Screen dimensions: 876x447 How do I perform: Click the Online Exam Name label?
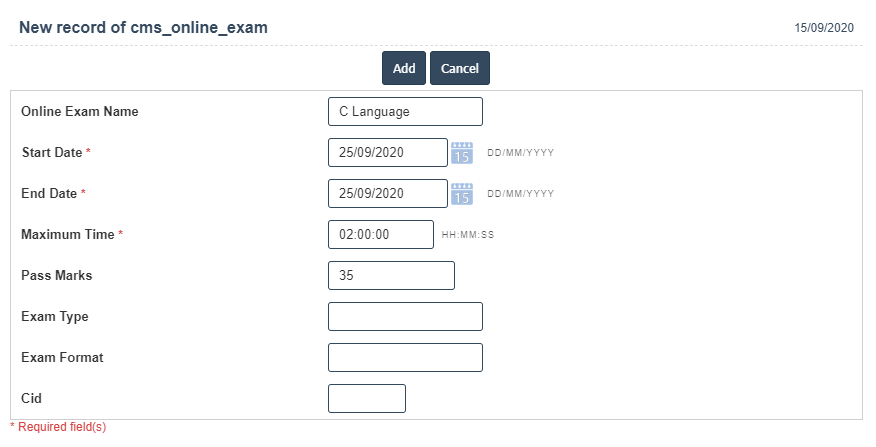(80, 111)
